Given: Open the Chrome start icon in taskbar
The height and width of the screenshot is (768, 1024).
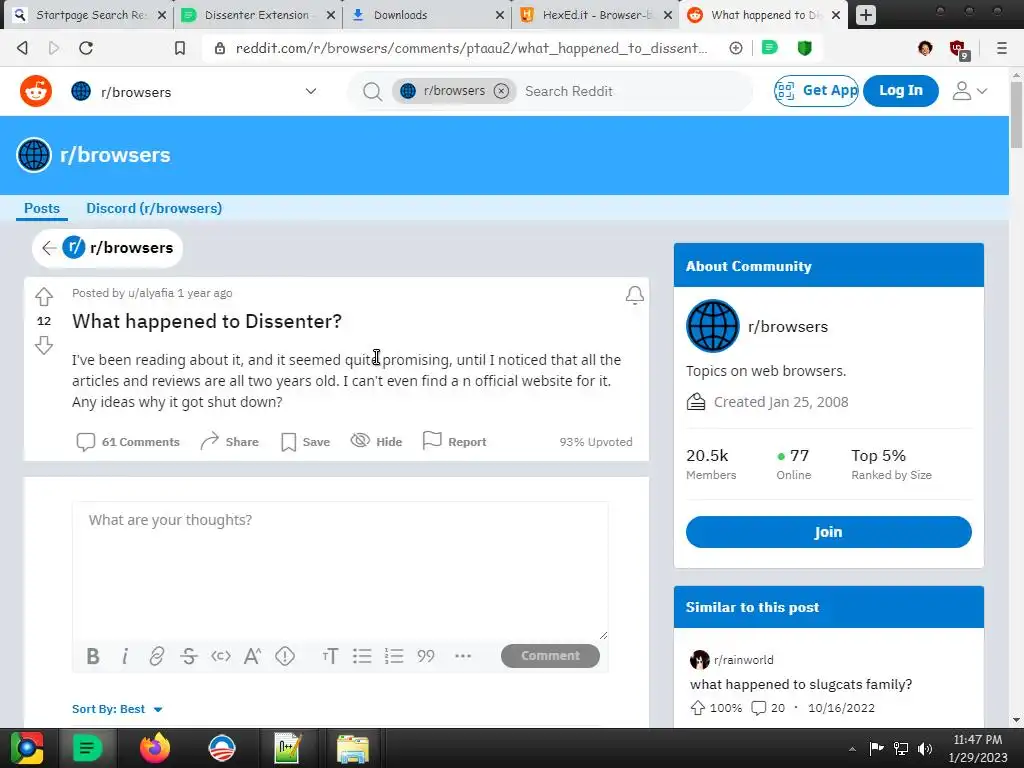Looking at the screenshot, I should (27, 748).
